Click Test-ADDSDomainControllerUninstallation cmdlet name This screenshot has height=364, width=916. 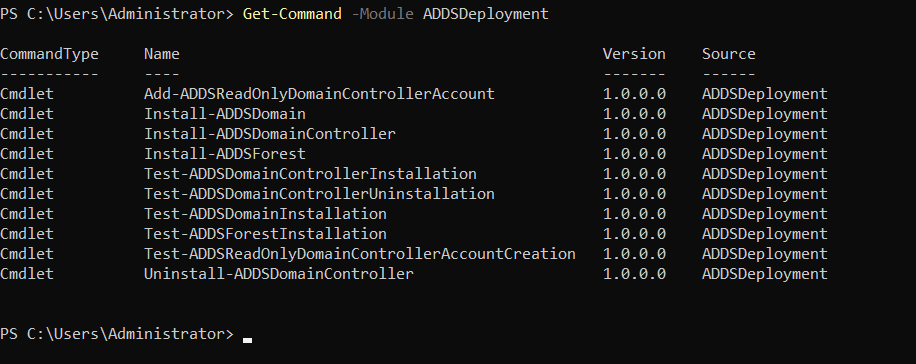[x=319, y=194]
